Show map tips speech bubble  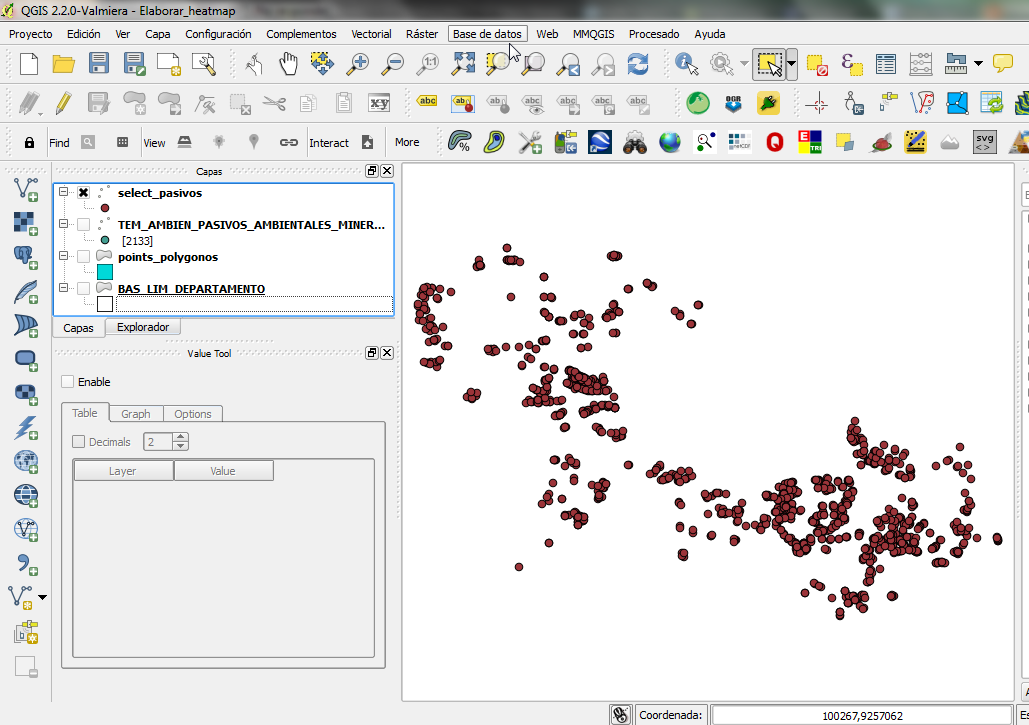point(1003,64)
